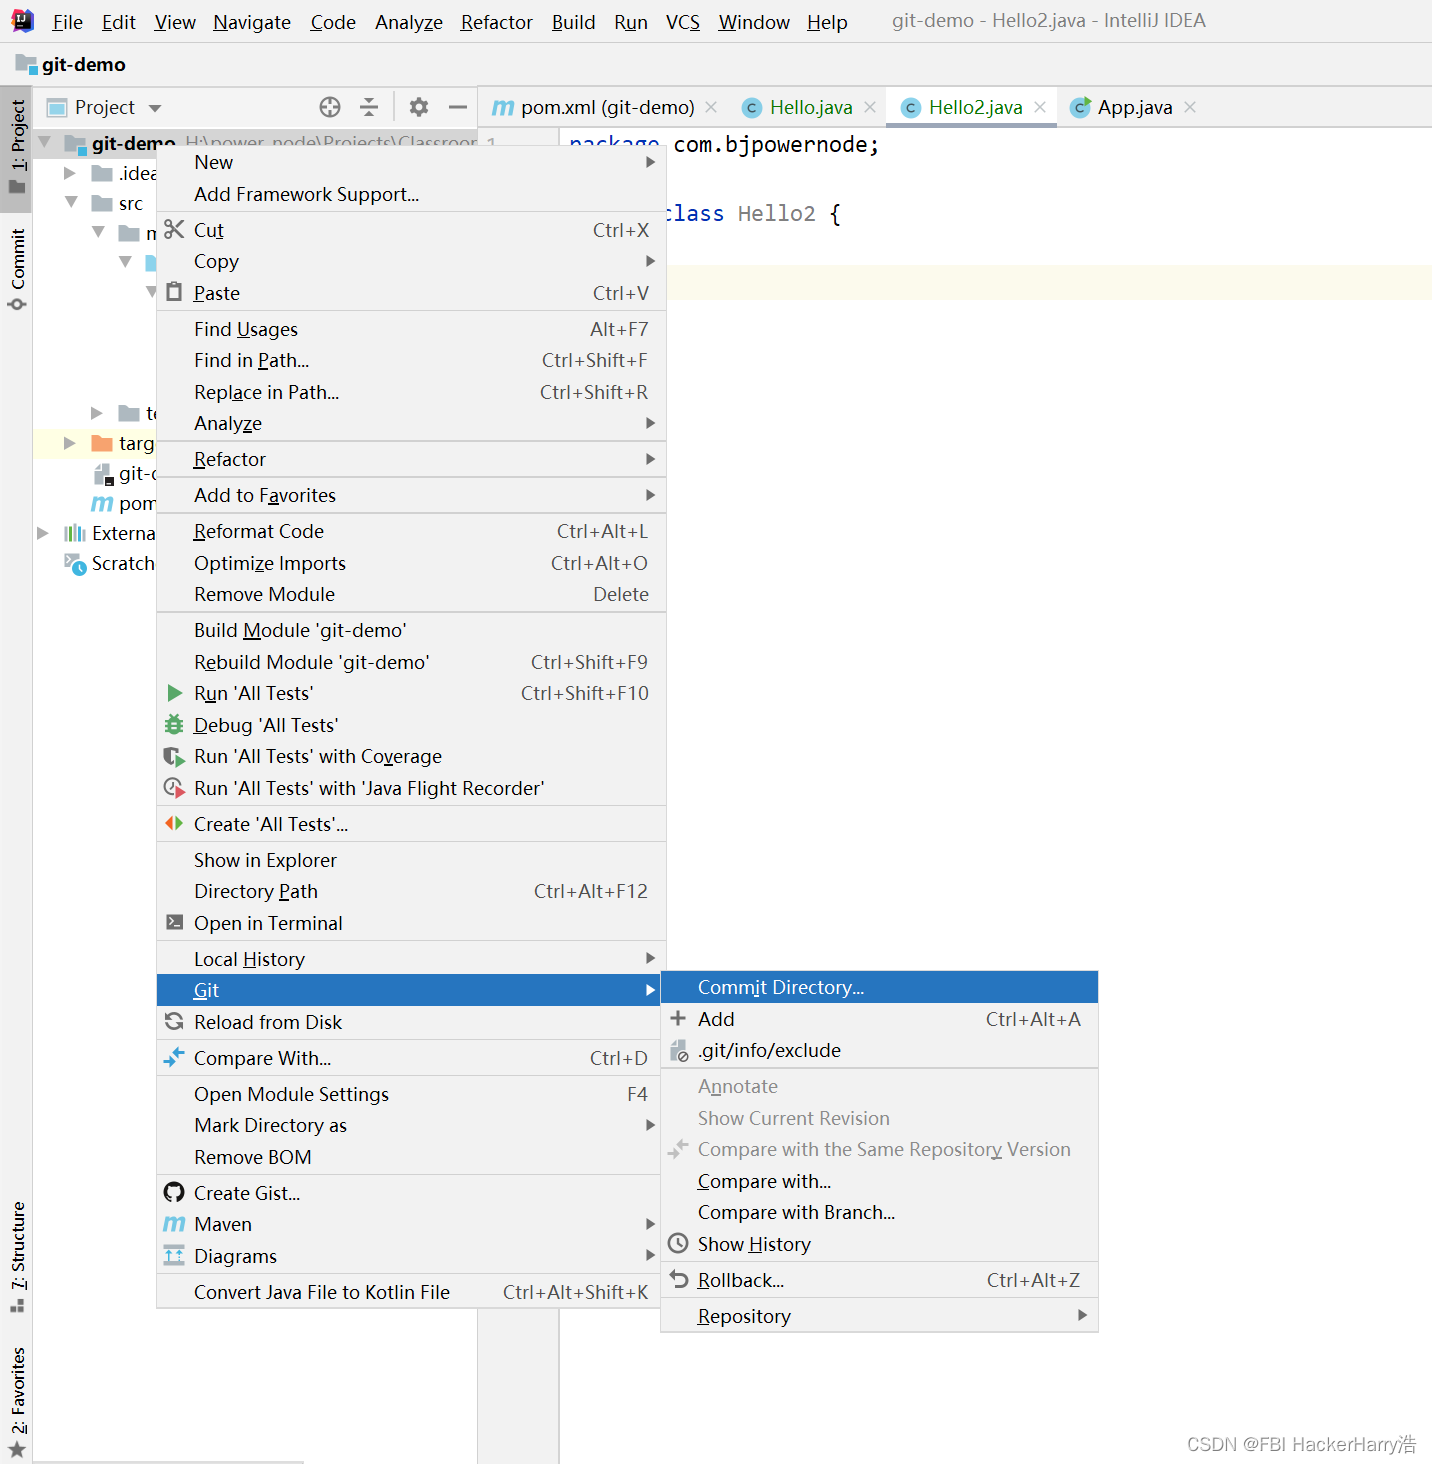Screen dimensions: 1432x1464
Task: Click the GitHub Create Gist icon
Action: [x=174, y=1192]
